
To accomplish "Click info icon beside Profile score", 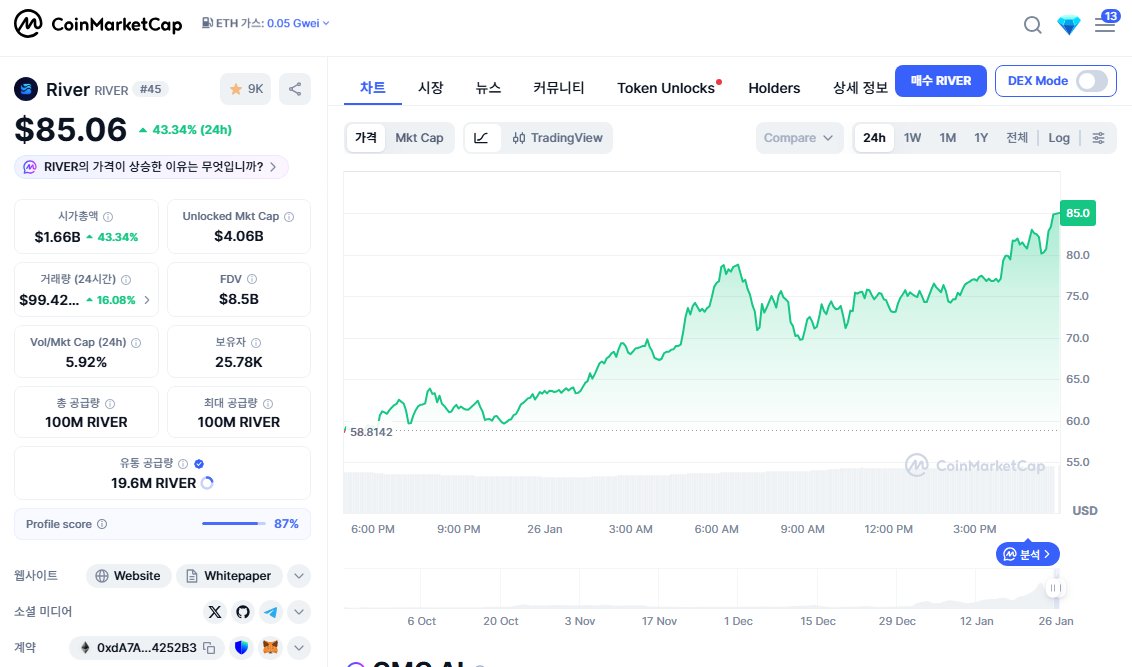I will tap(102, 524).
